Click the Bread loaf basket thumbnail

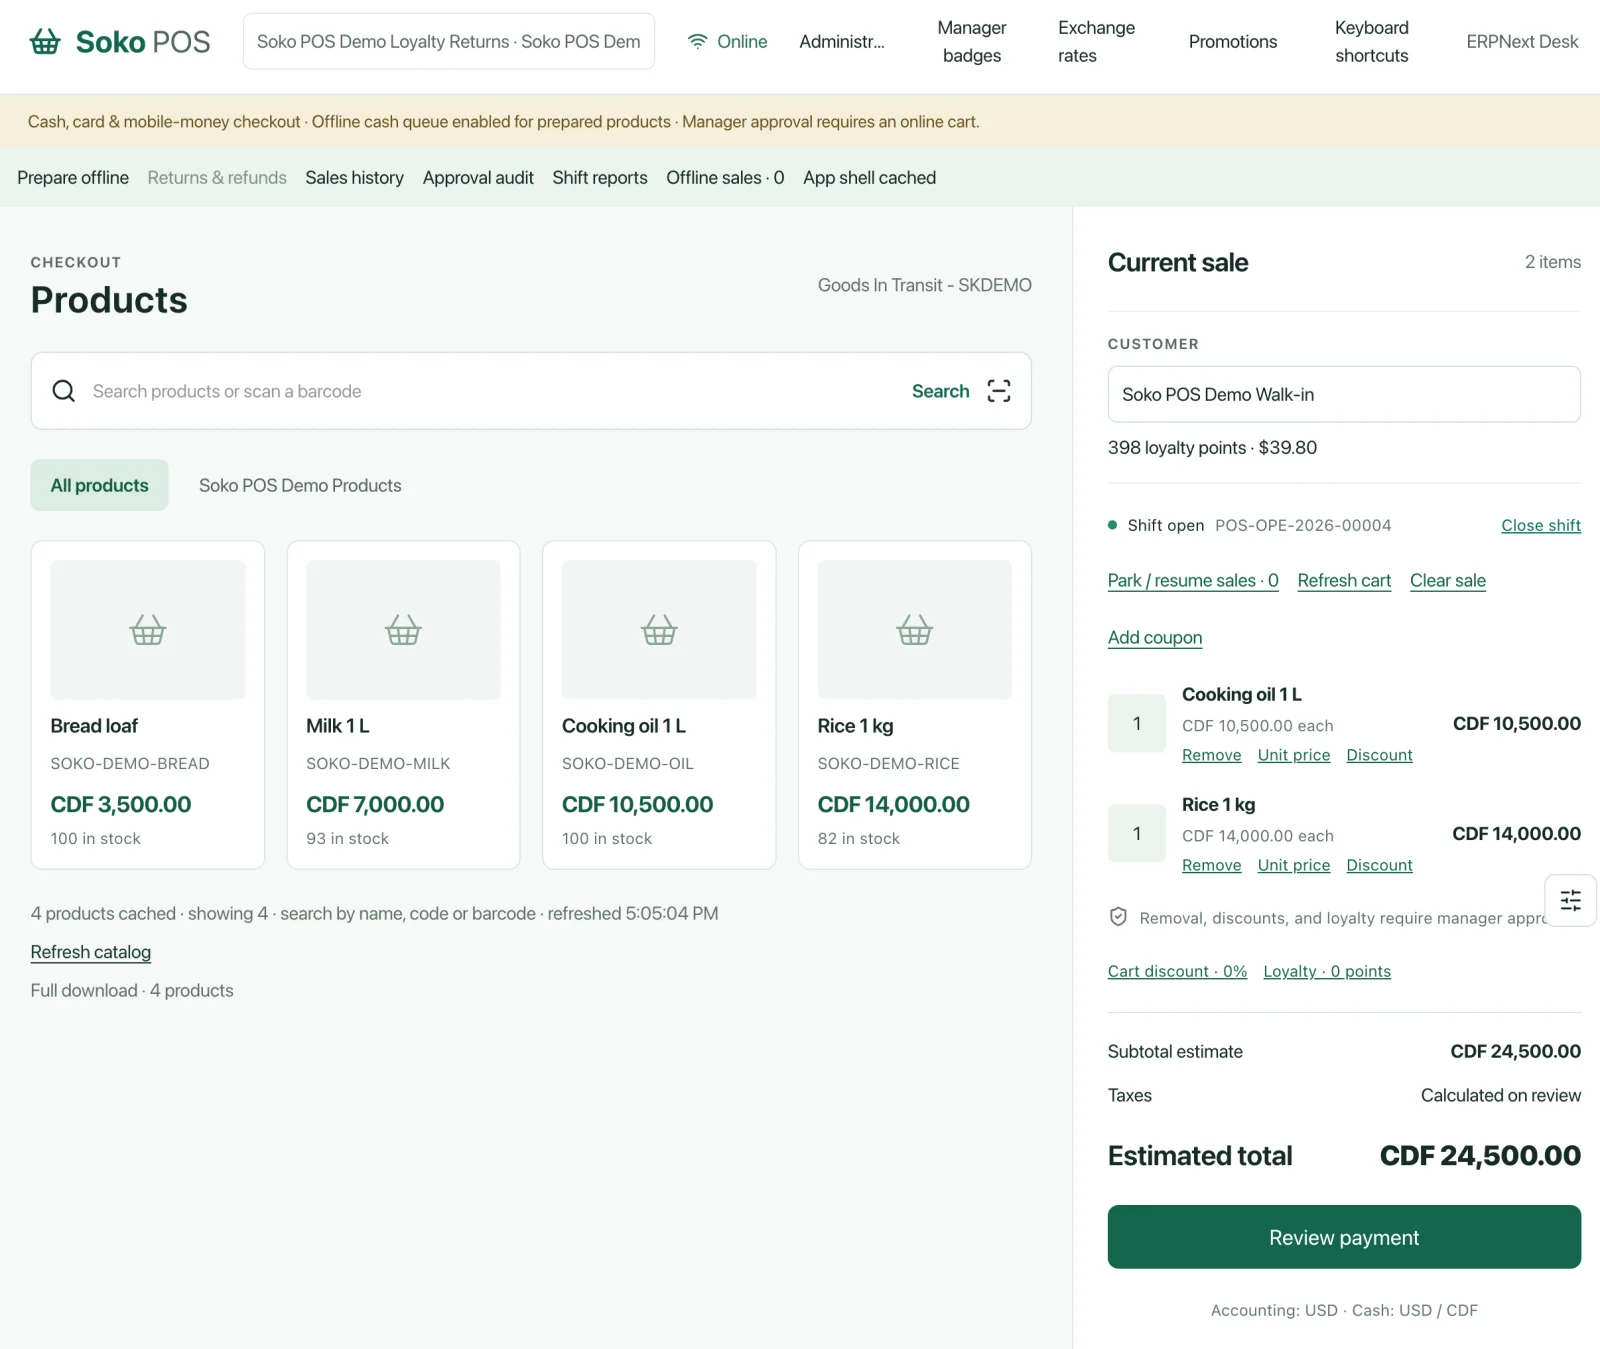pyautogui.click(x=148, y=629)
